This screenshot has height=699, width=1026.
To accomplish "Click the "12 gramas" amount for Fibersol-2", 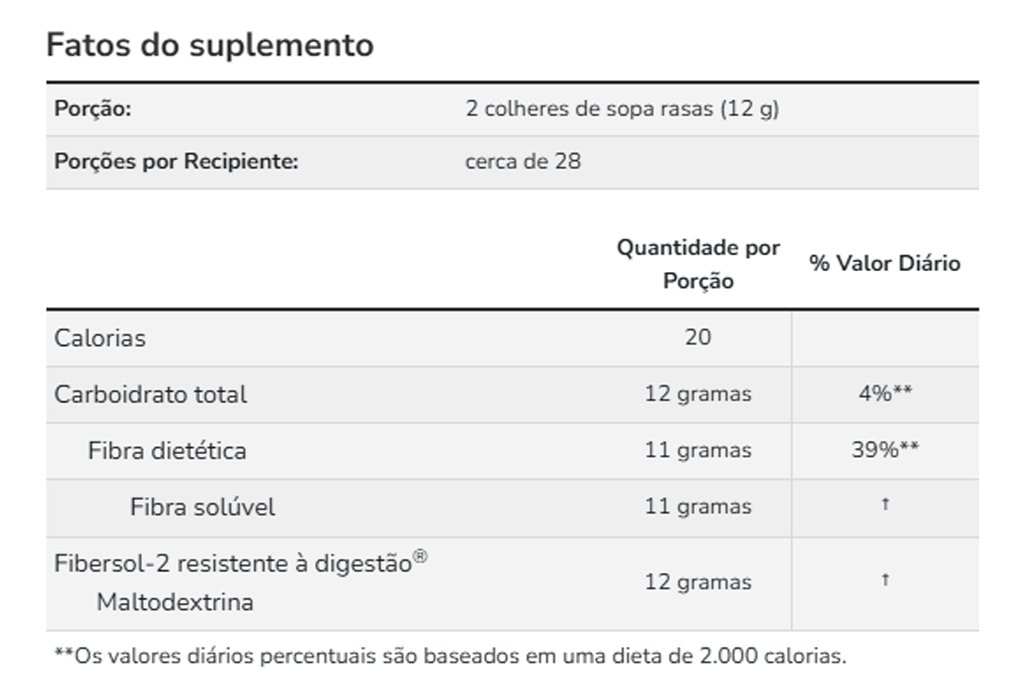I will (698, 582).
